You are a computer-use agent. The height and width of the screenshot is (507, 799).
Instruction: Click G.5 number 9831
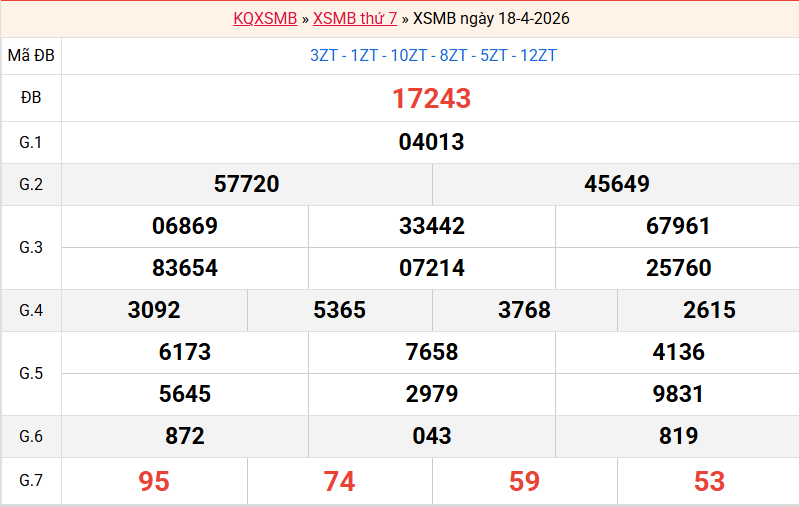pos(678,394)
